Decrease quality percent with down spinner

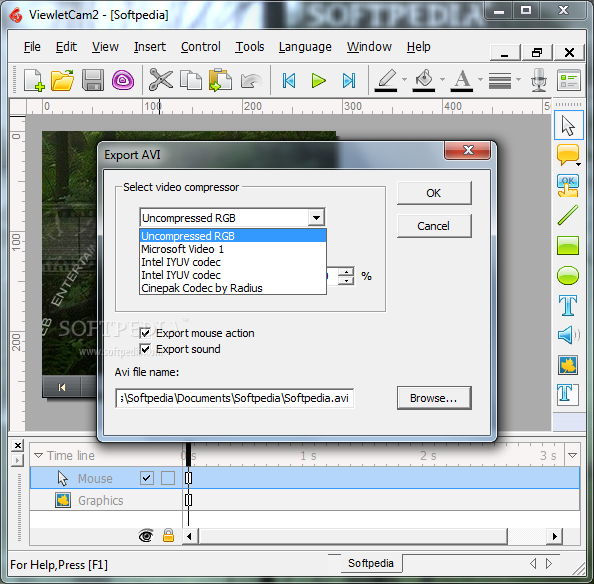346,281
